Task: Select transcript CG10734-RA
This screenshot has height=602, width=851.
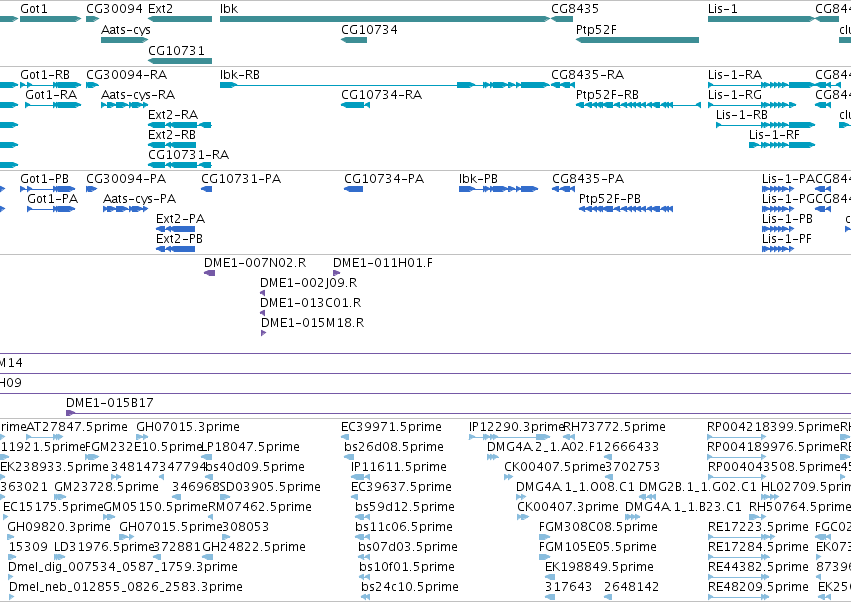Action: (355, 105)
